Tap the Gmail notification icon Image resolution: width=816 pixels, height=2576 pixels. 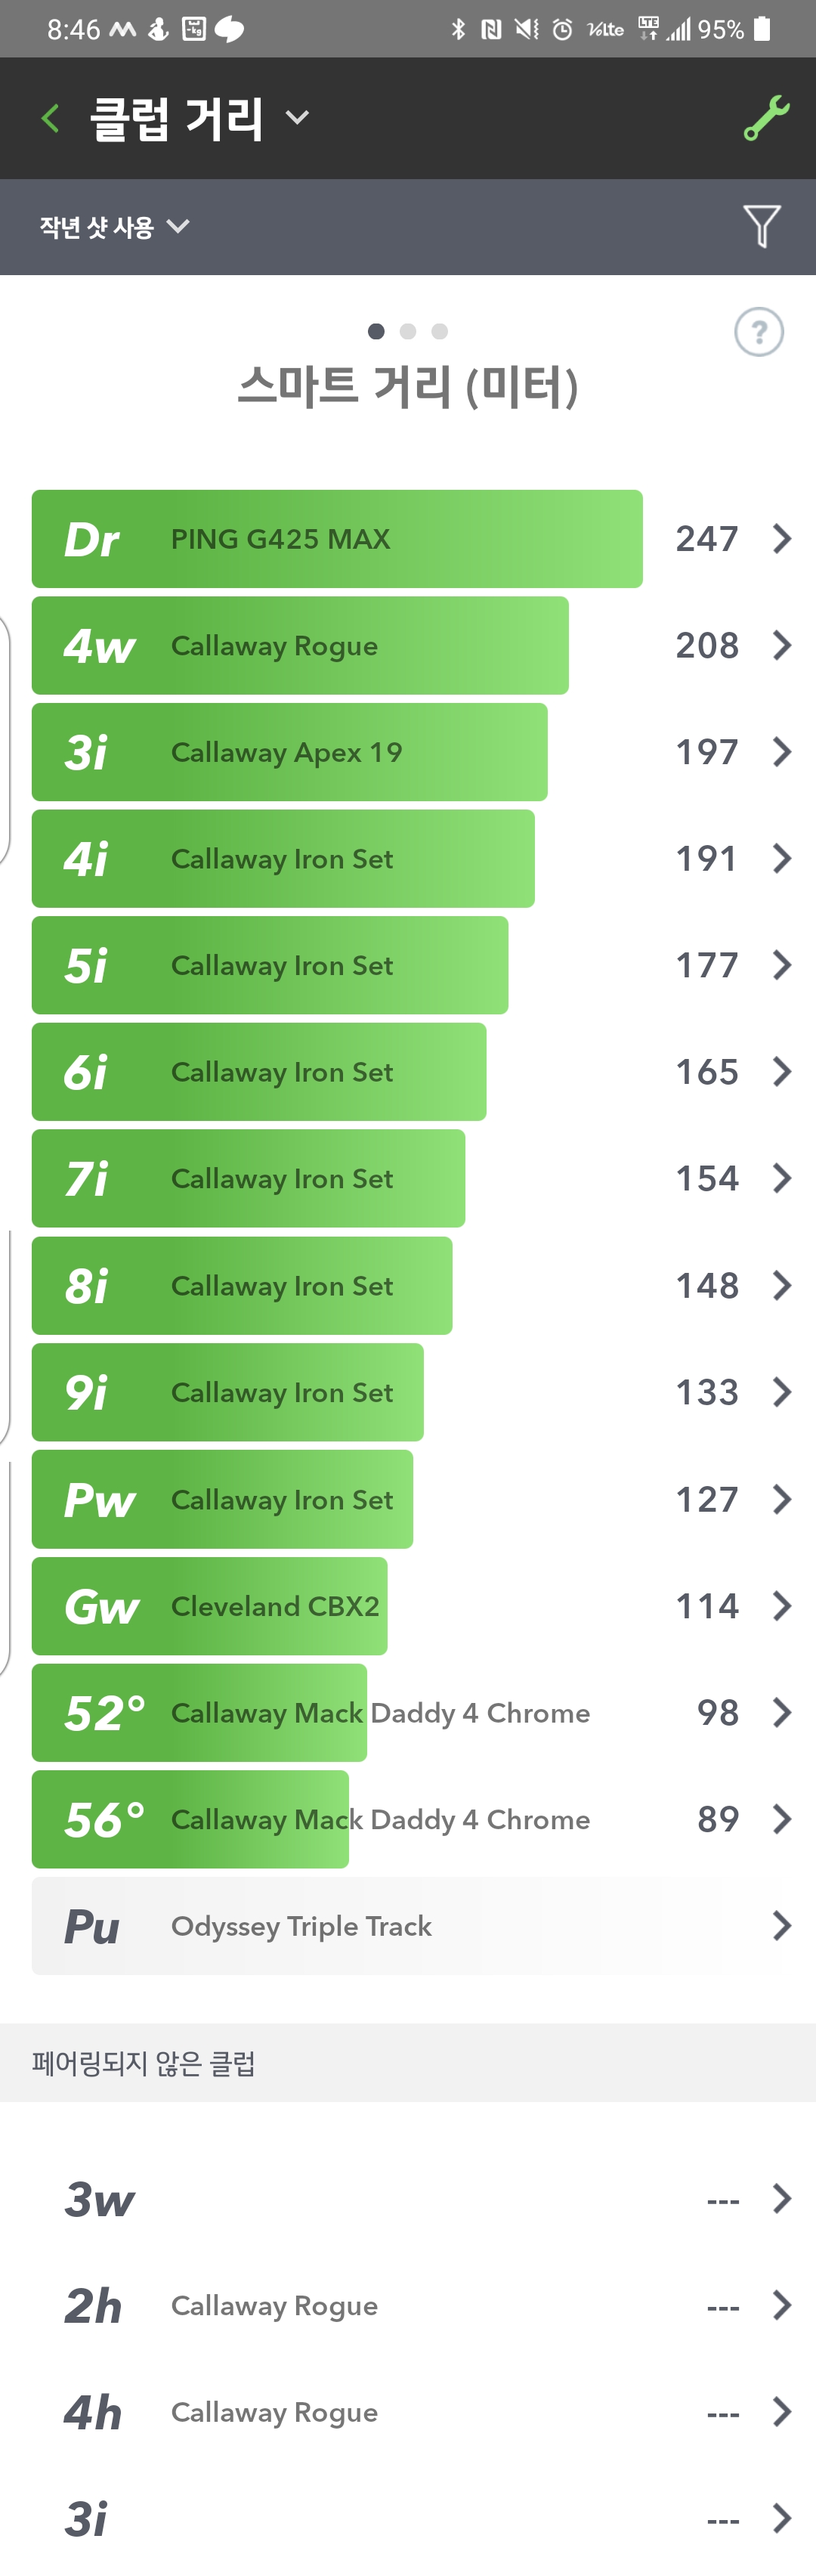pos(122,29)
